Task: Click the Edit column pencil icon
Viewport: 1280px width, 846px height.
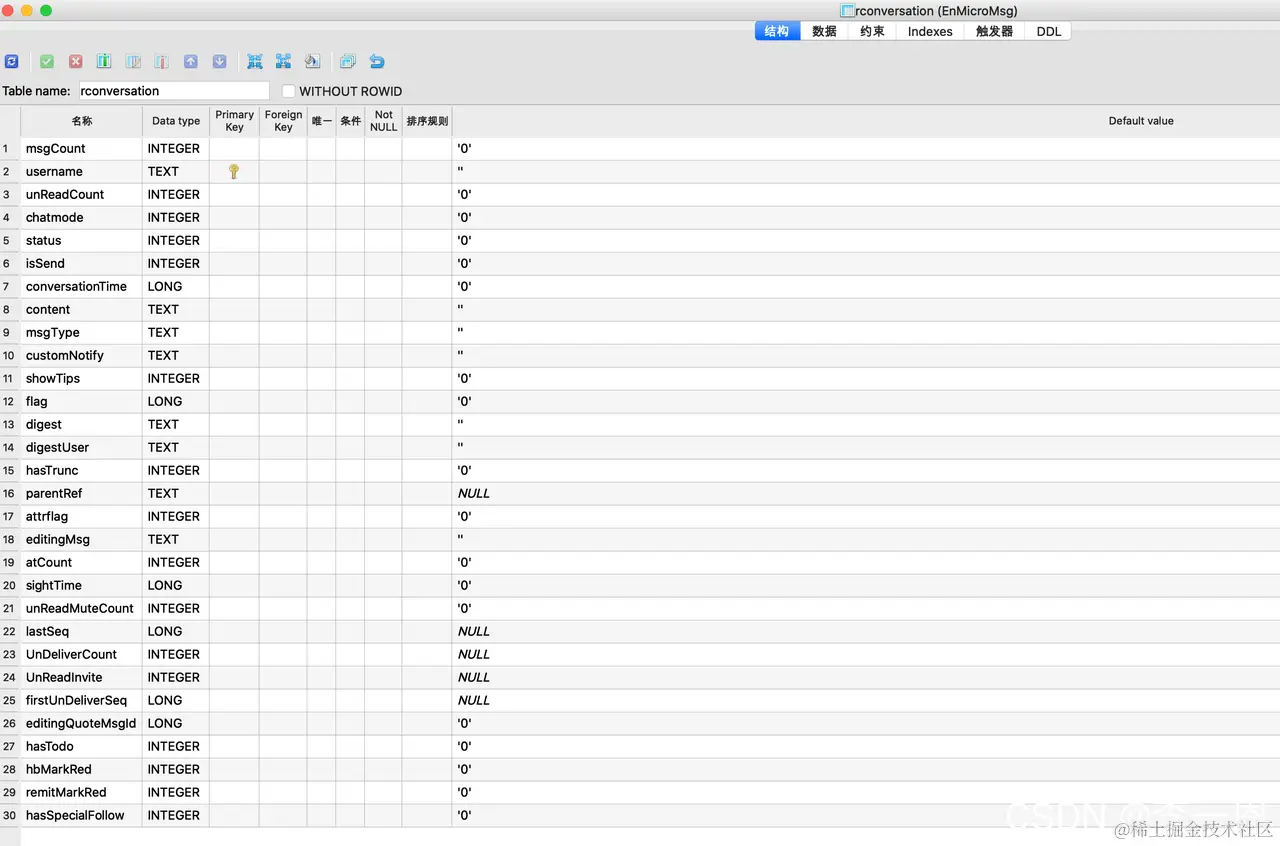Action: pos(133,61)
